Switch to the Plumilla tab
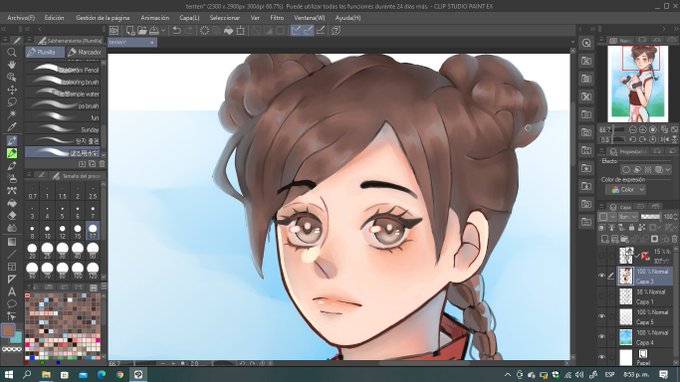This screenshot has height=382, width=680. pyautogui.click(x=45, y=52)
